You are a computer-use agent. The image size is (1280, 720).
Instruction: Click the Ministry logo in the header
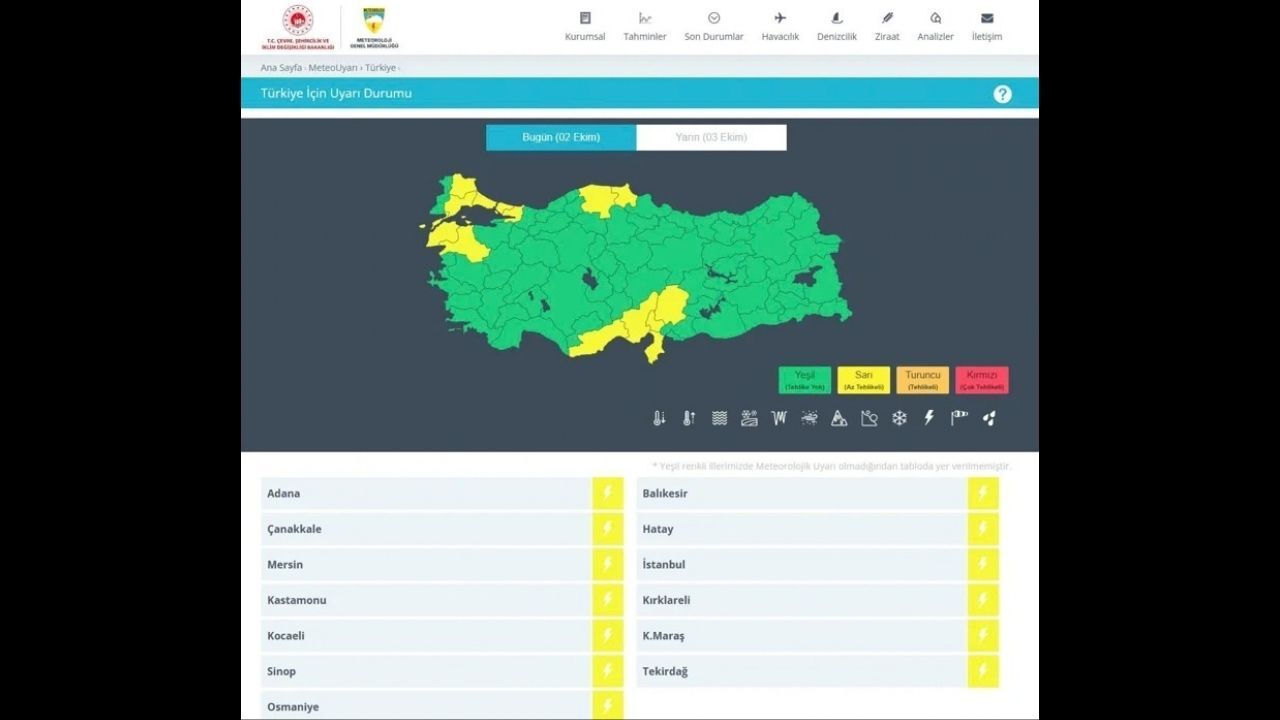[298, 28]
